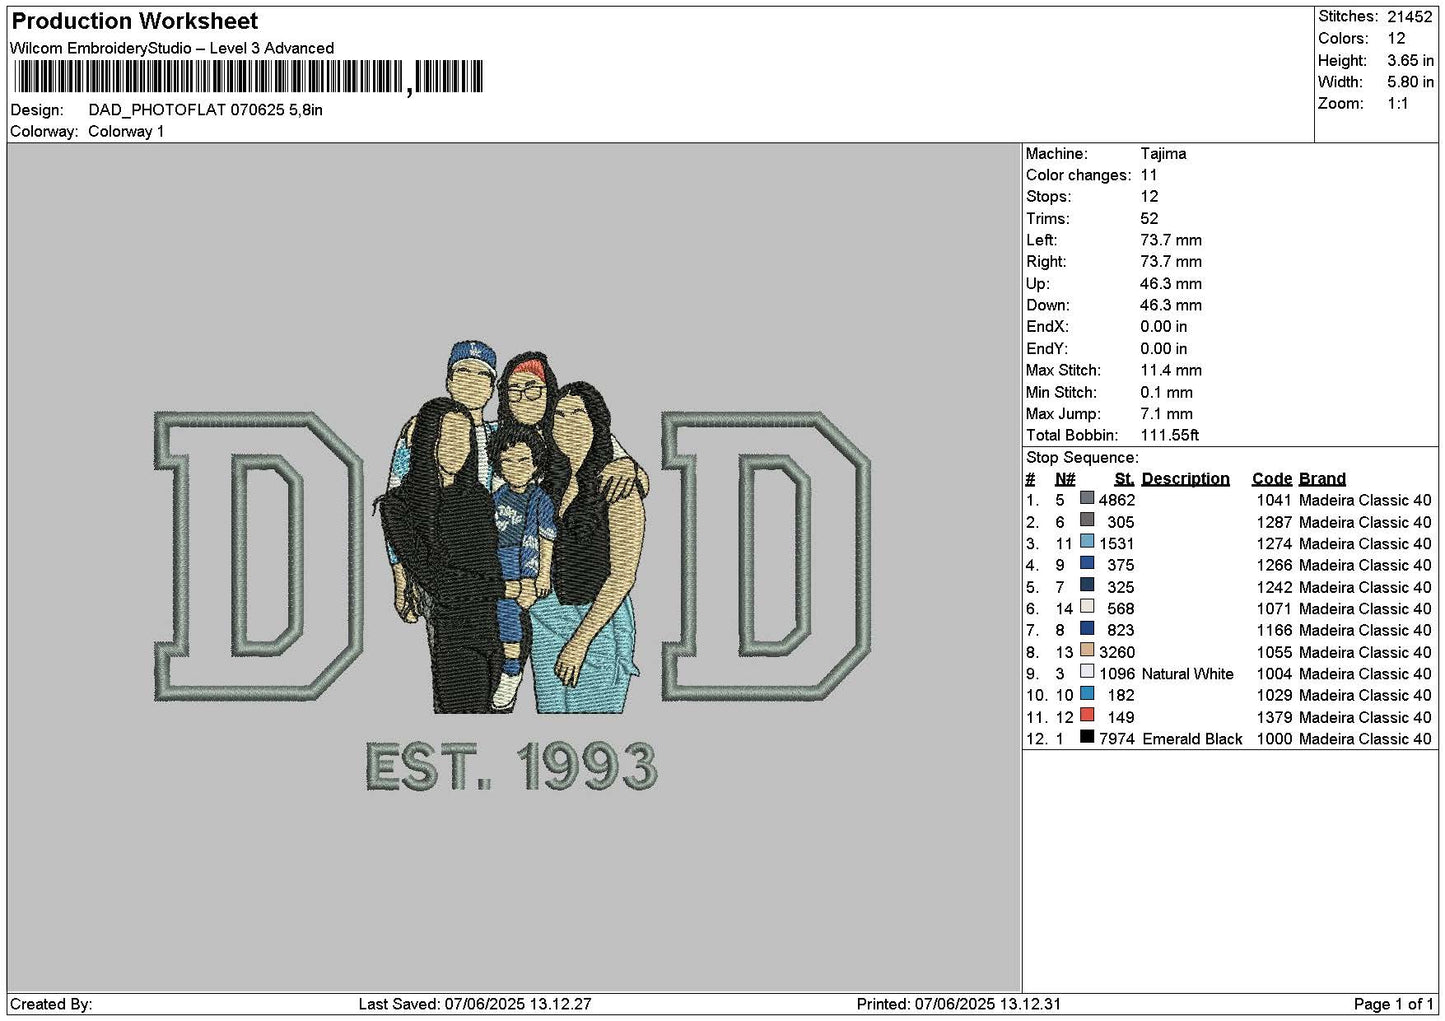Select the tan skin swatch for code 1055
Viewport: 1445px width, 1021px height.
(1087, 651)
